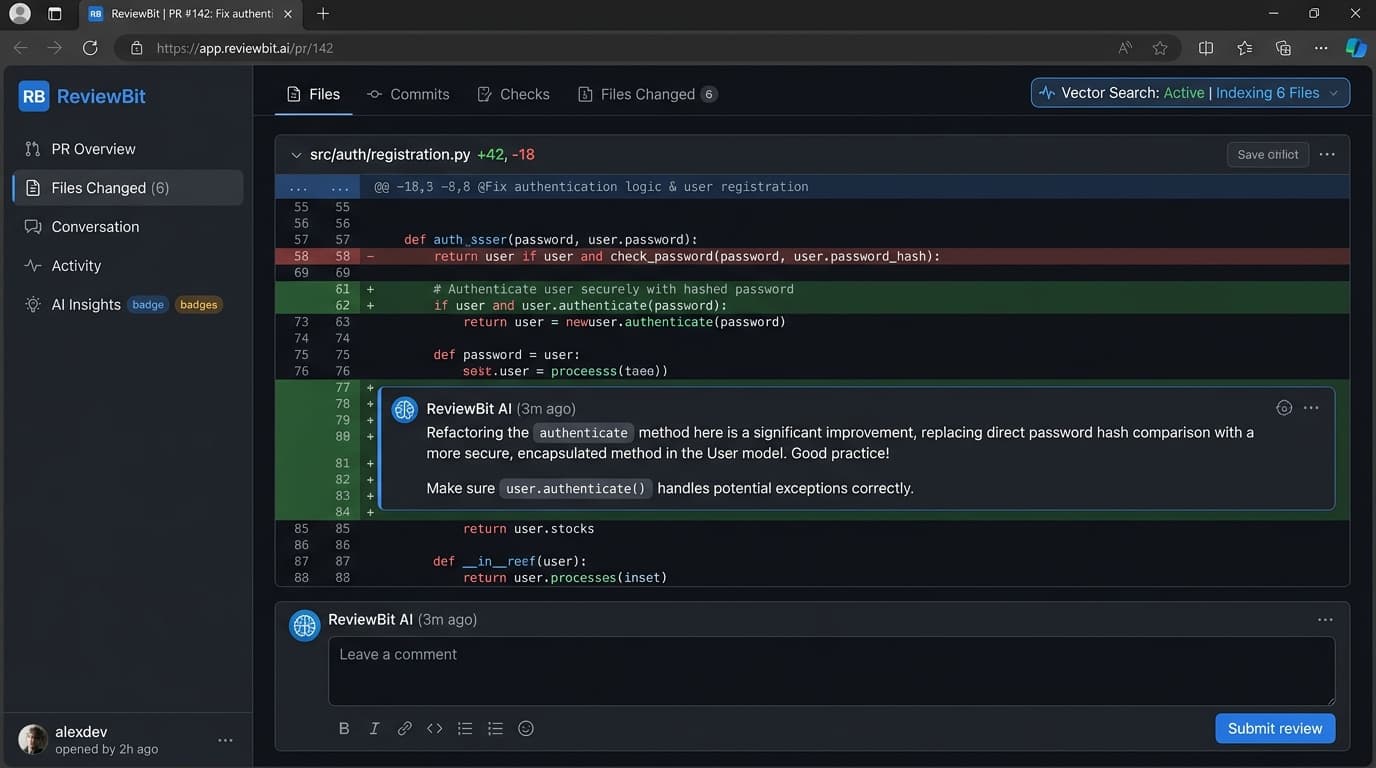
Task: Click the orange 'badges' label
Action: coord(198,305)
